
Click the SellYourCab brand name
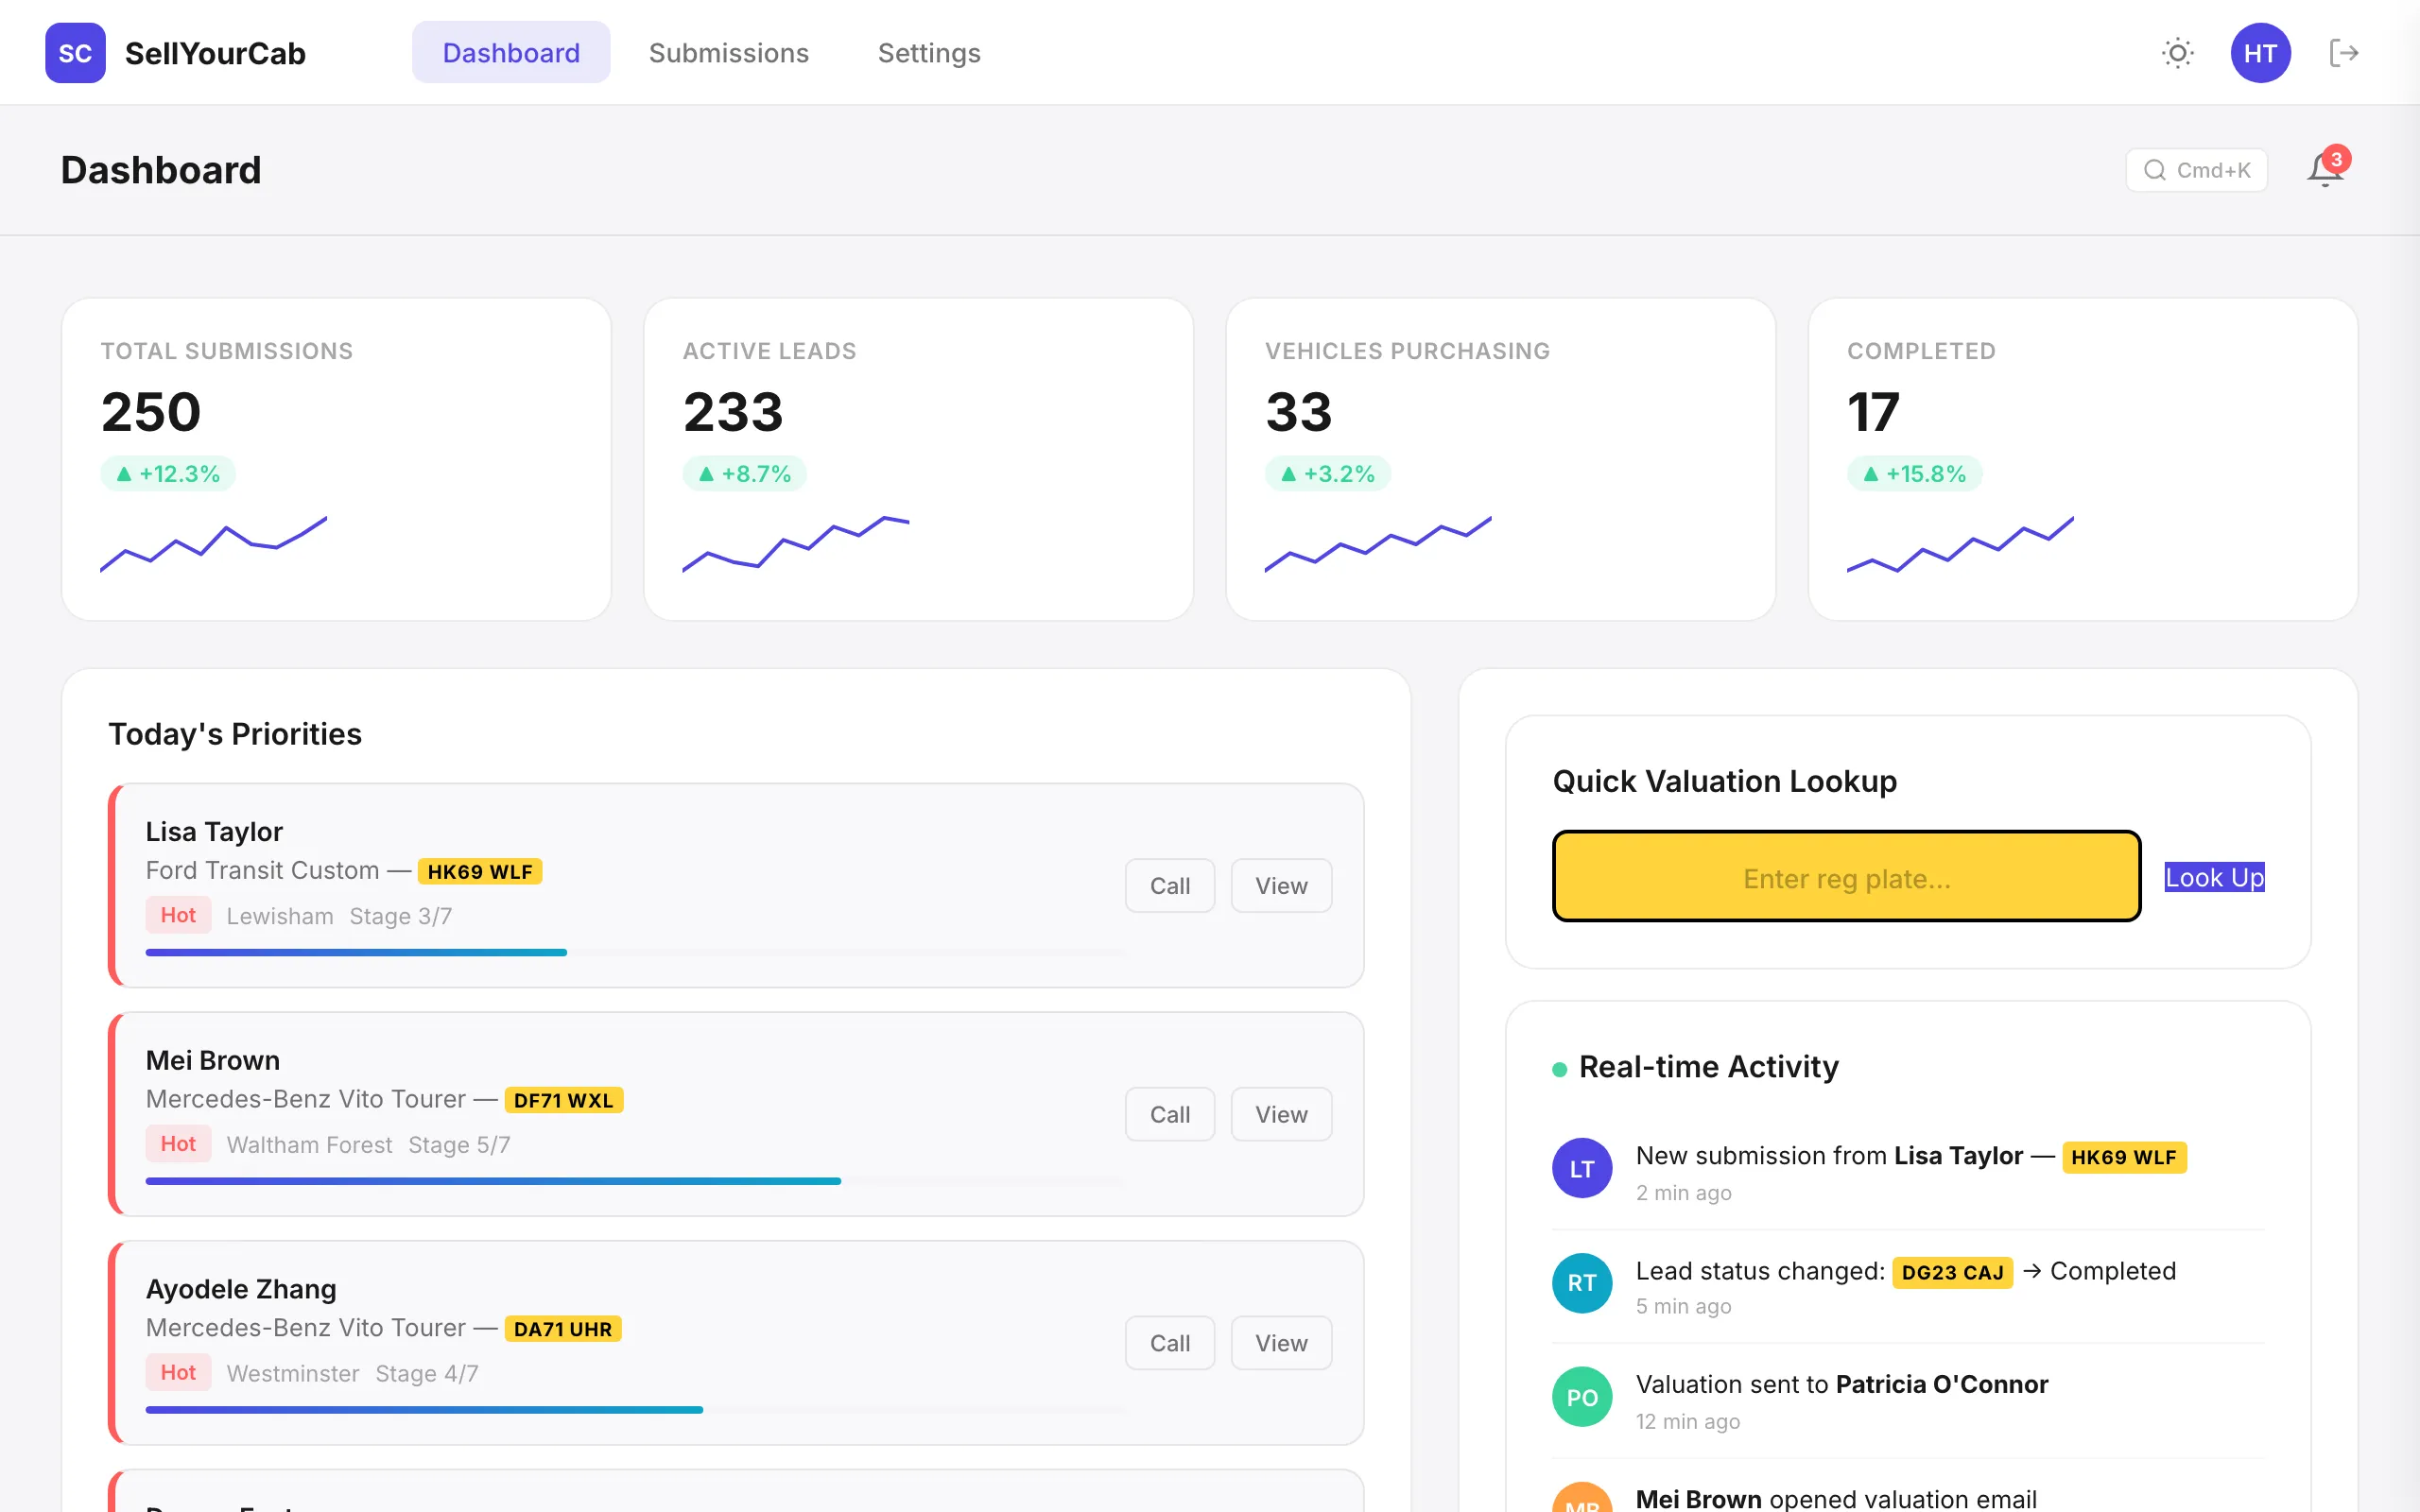click(x=215, y=53)
